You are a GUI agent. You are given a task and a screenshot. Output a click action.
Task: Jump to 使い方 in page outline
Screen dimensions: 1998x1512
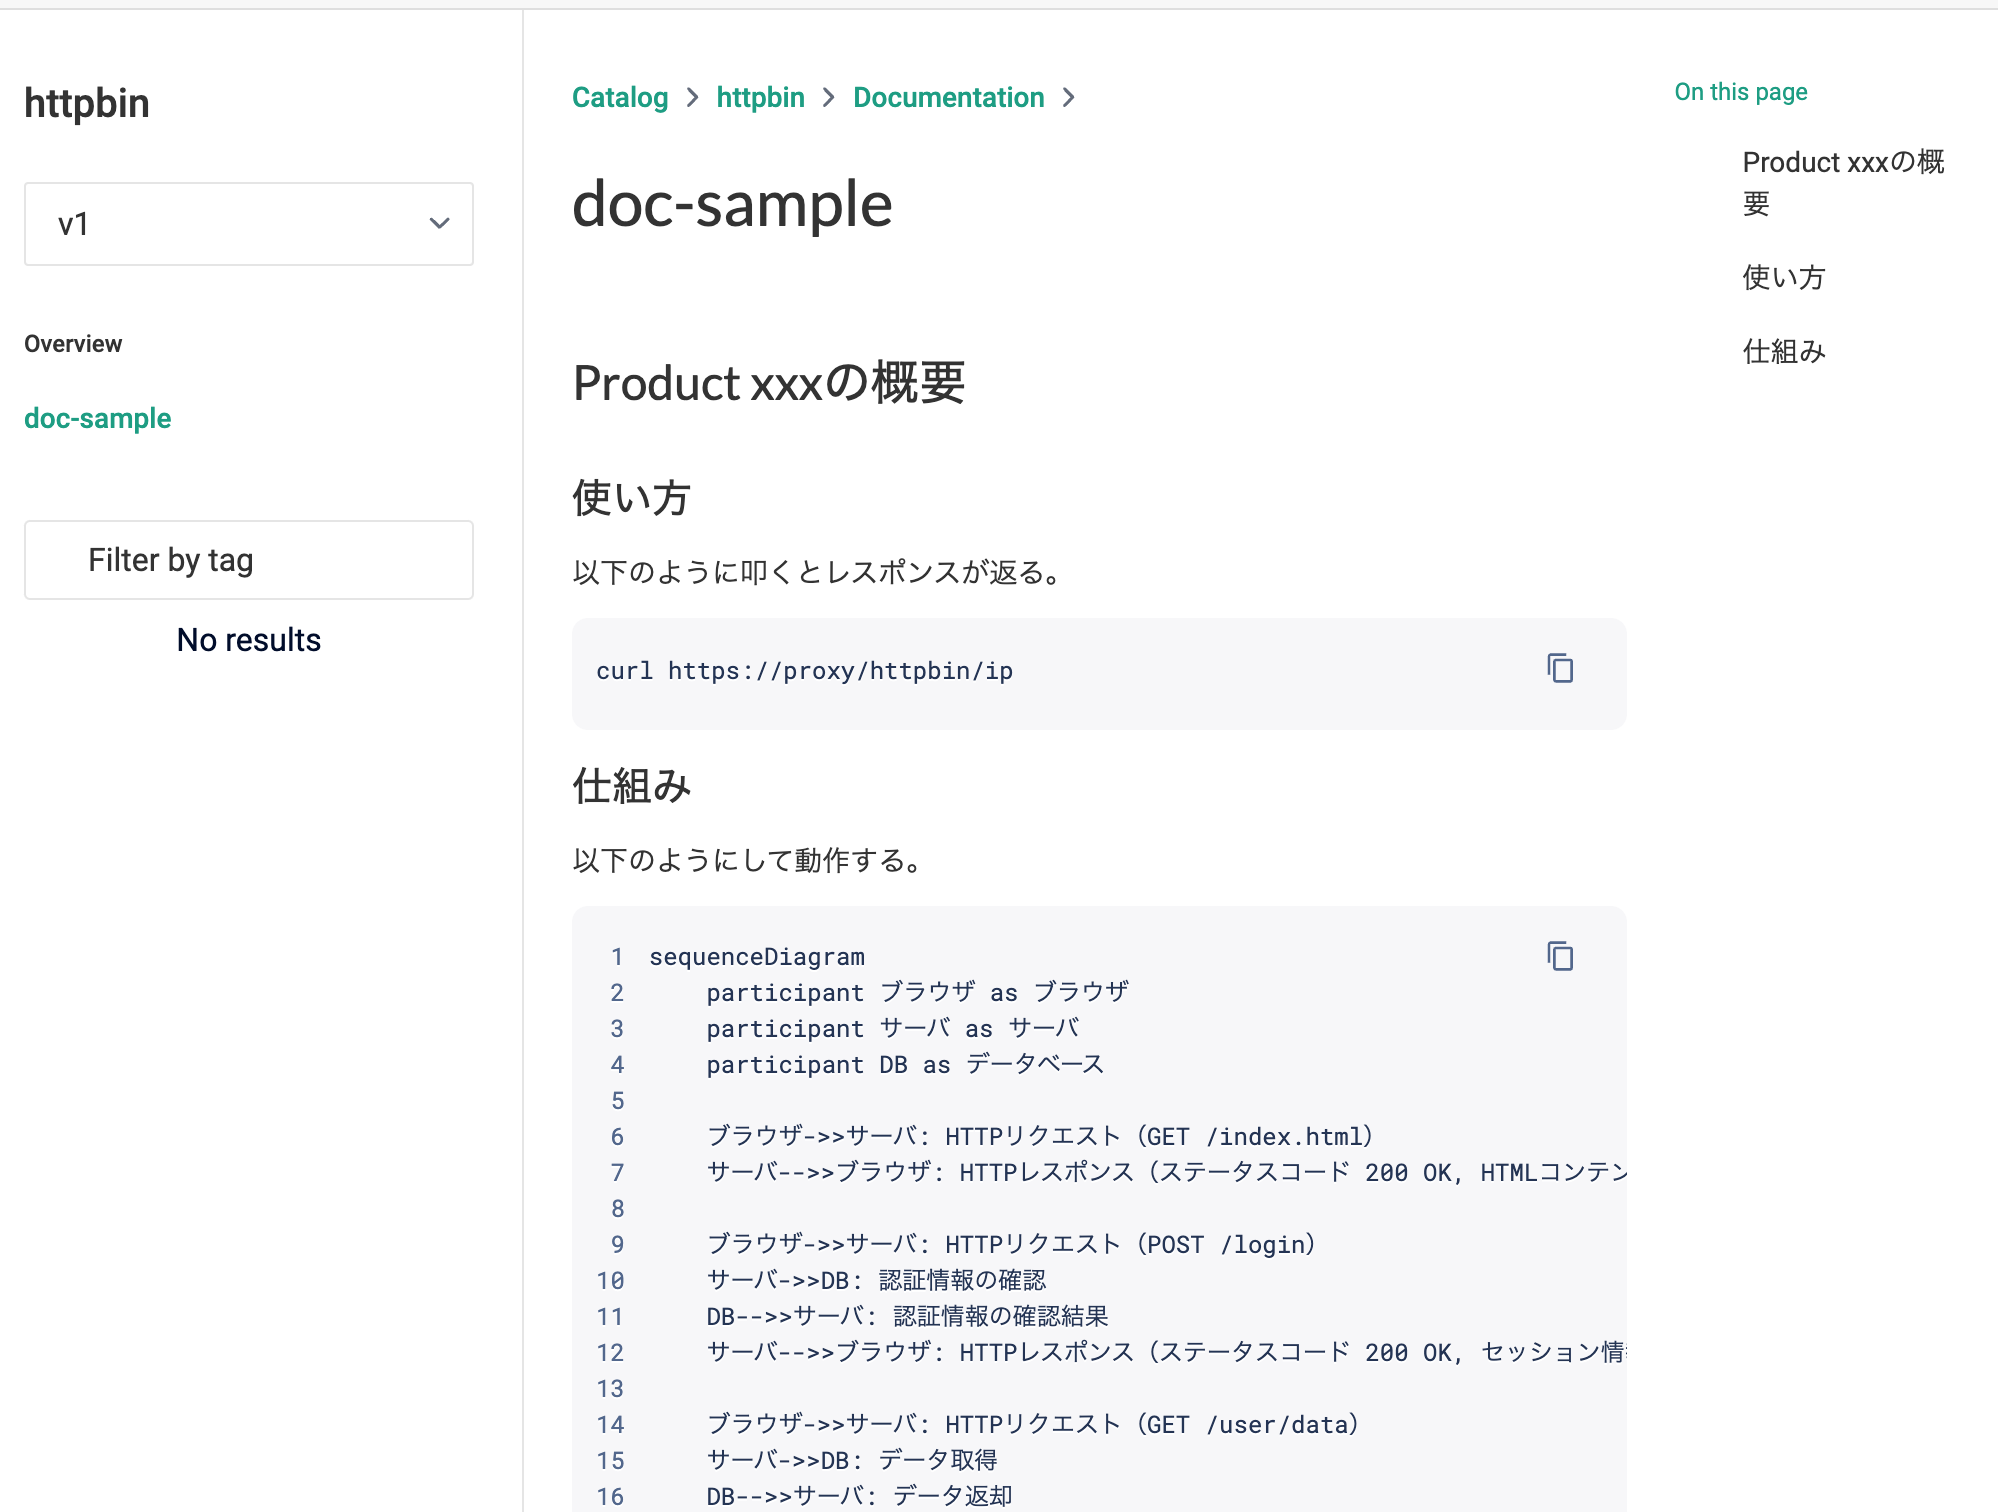tap(1783, 277)
